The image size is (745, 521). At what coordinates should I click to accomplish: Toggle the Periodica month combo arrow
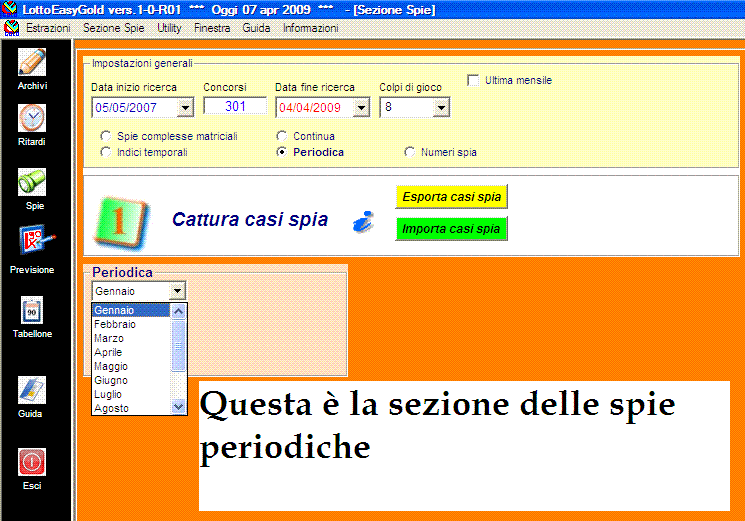[x=177, y=291]
